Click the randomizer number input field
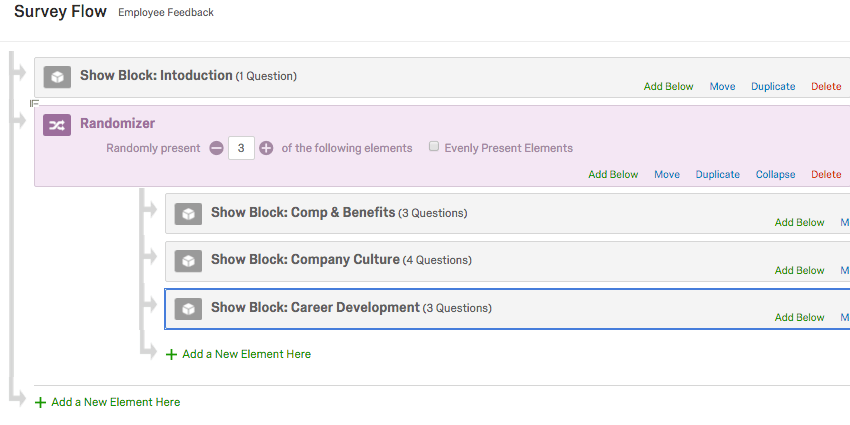This screenshot has height=425, width=850. click(x=241, y=148)
